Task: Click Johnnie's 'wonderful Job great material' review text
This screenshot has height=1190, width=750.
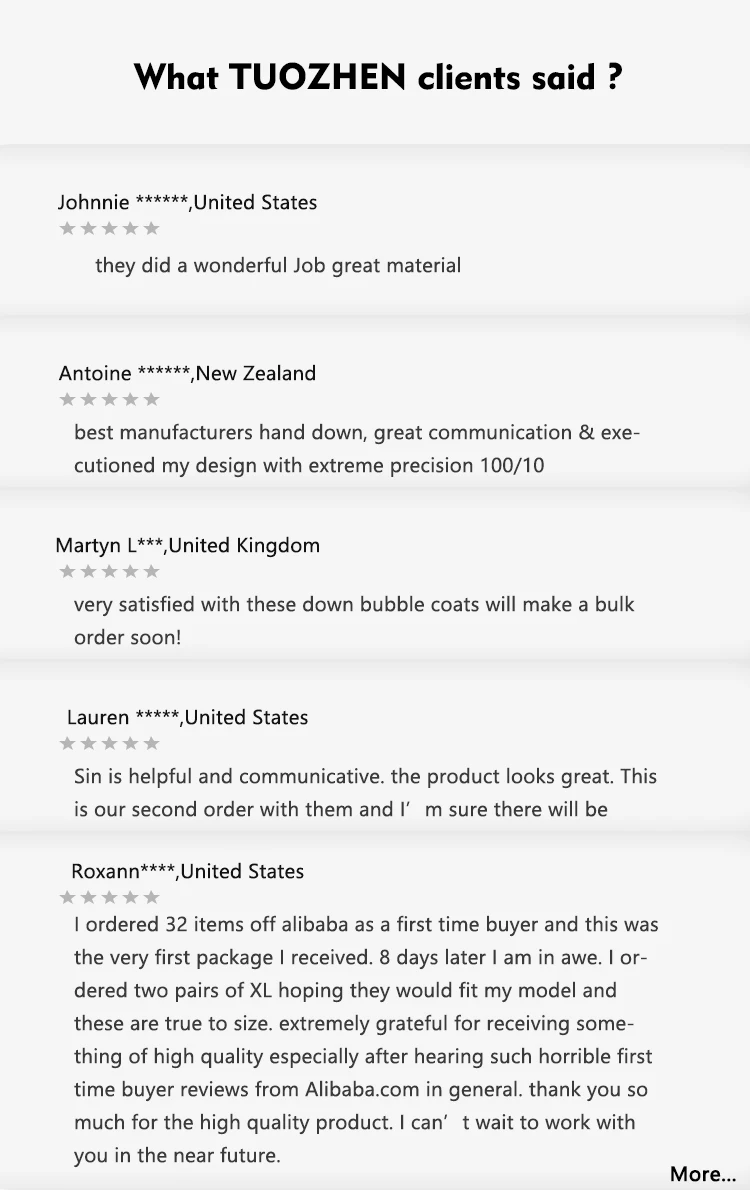Action: coord(278,265)
